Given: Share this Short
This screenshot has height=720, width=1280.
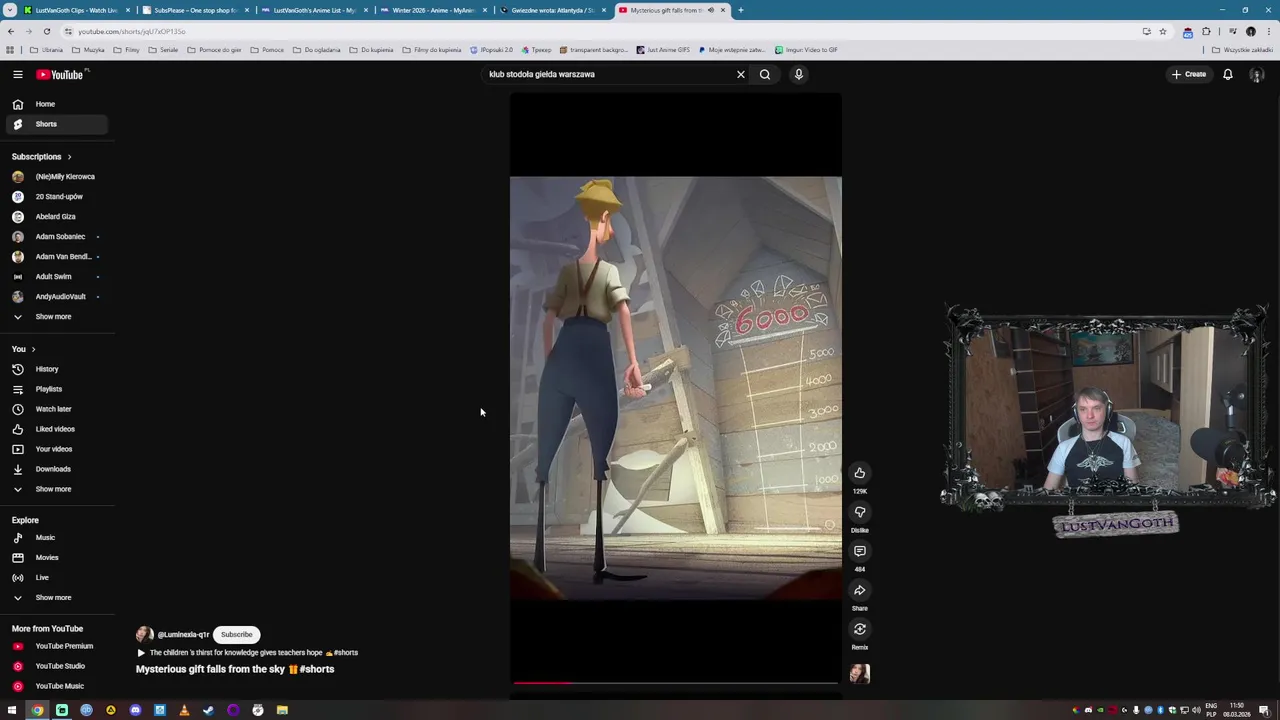Looking at the screenshot, I should (x=859, y=590).
